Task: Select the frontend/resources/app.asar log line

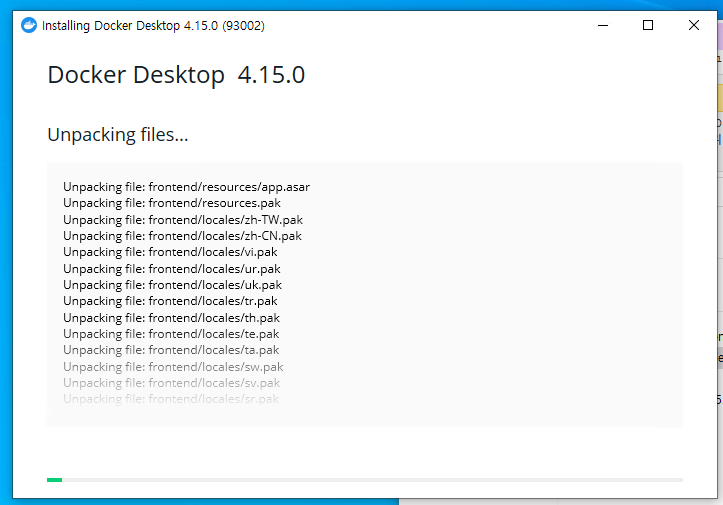Action: [x=186, y=187]
